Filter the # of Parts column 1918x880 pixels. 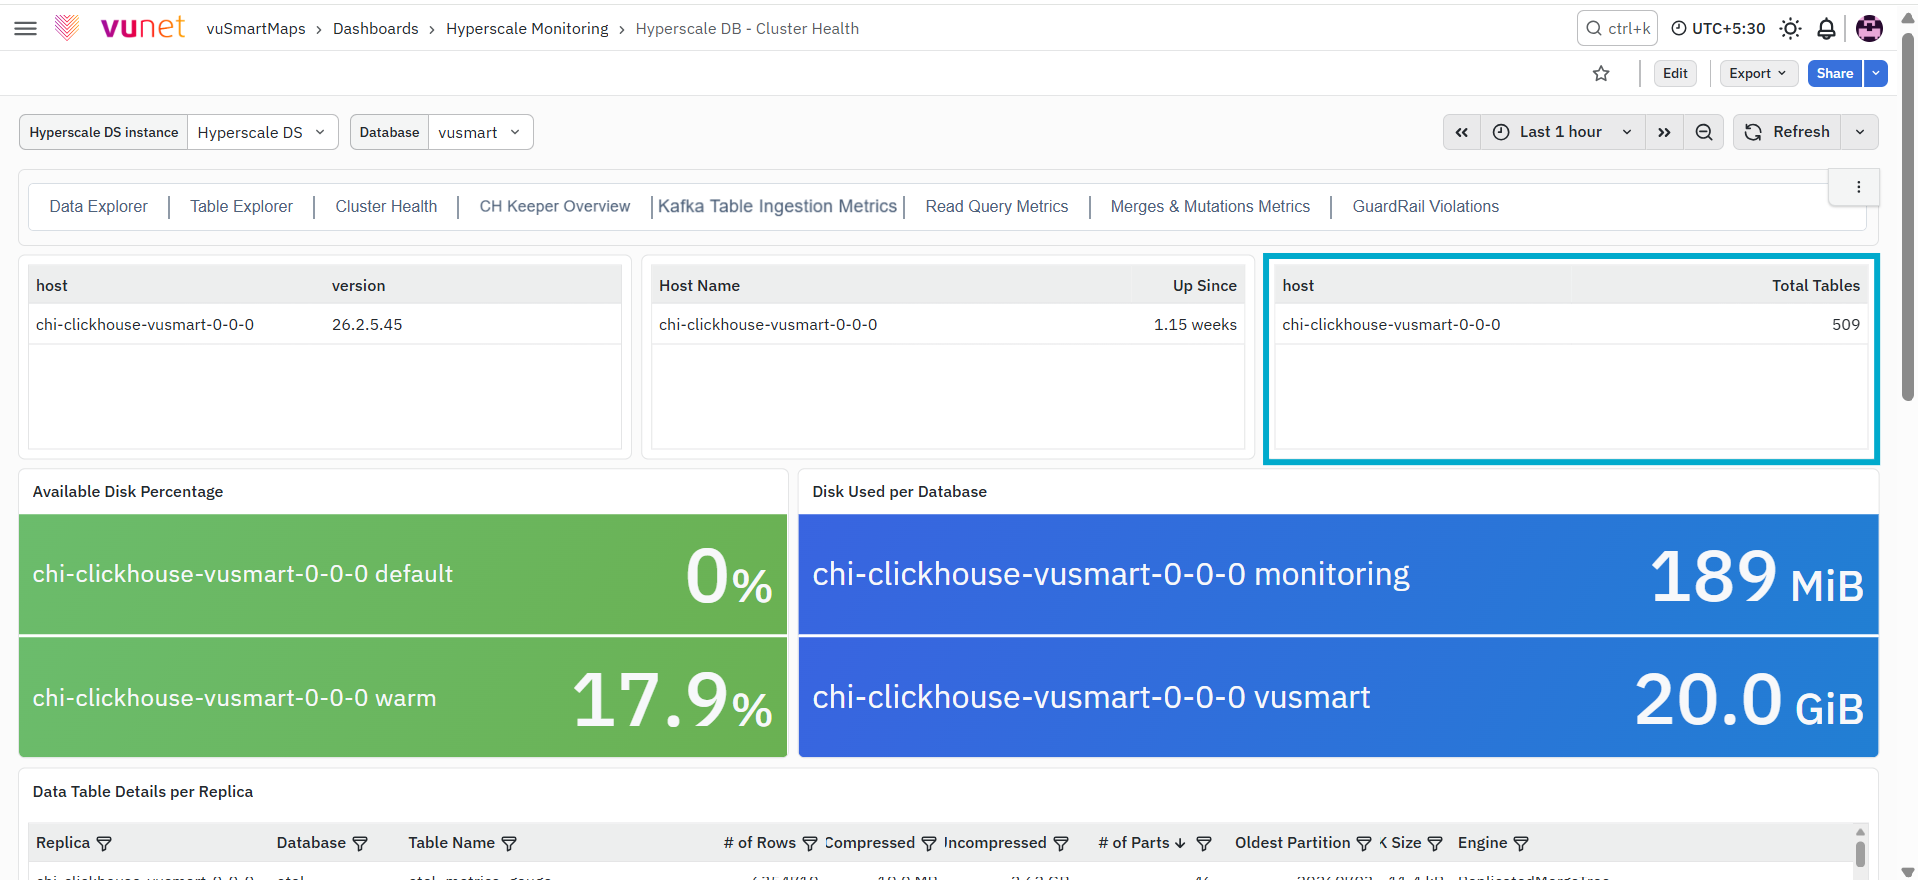coord(1204,843)
